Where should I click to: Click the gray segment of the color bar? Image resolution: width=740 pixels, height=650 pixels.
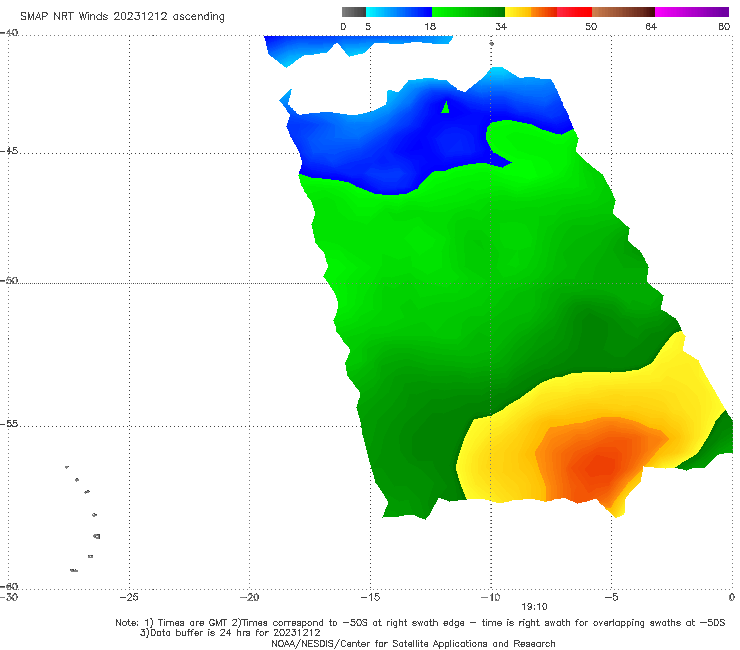pos(354,12)
